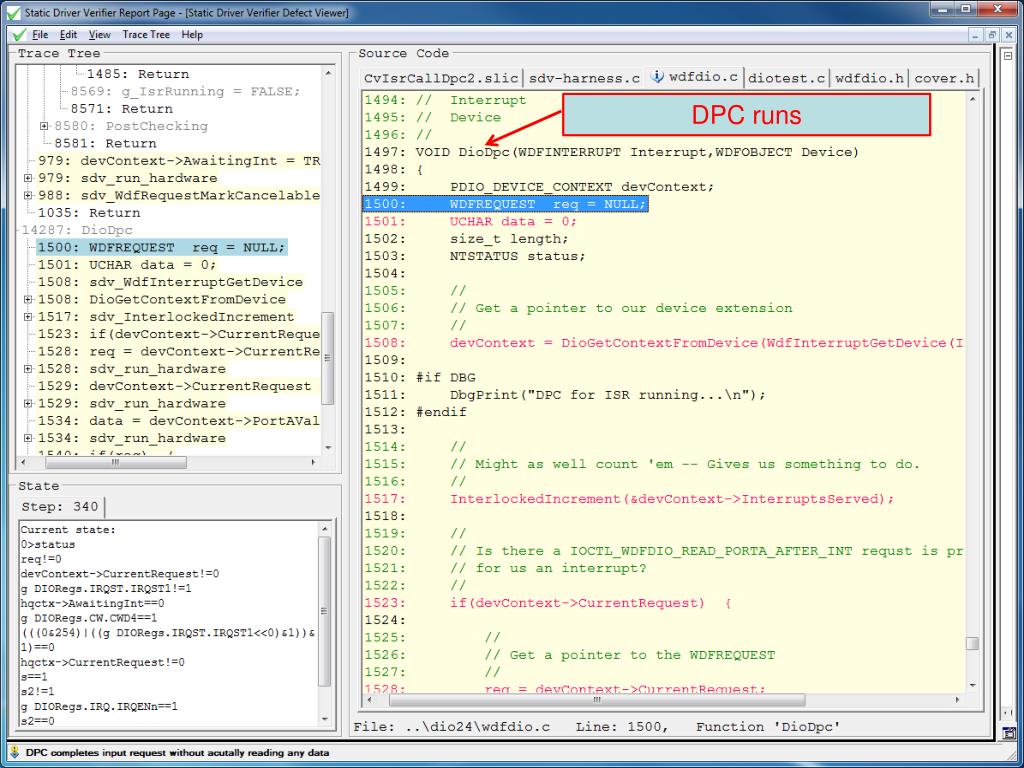This screenshot has width=1024, height=768.
Task: Select 979: devContext->AwaitingInt trace row
Action: [x=178, y=161]
